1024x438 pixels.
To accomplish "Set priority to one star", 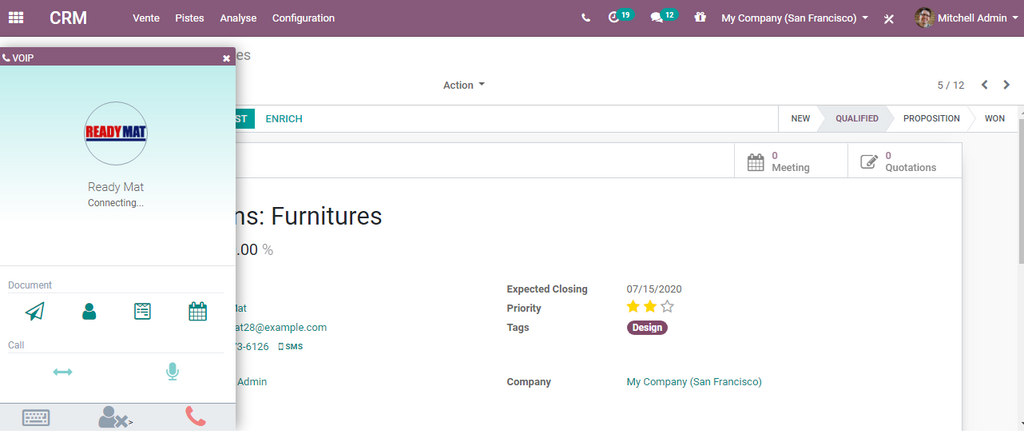I will (x=633, y=308).
